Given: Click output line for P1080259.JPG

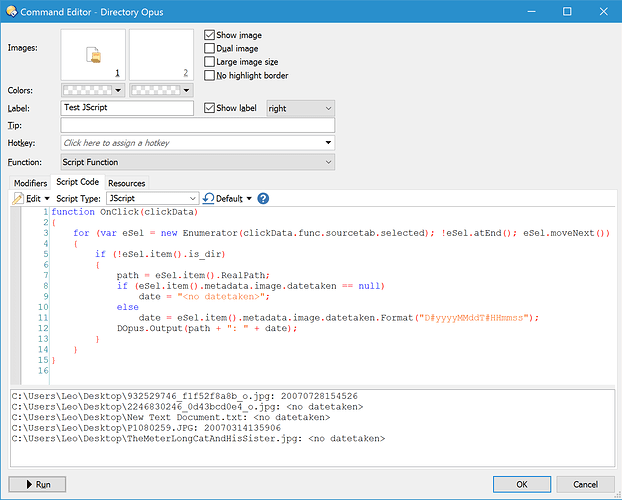Looking at the screenshot, I should (x=146, y=428).
